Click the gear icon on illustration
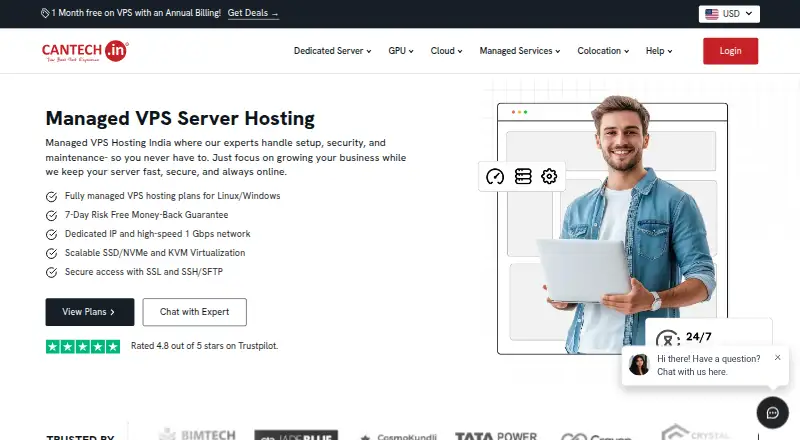Viewport: 800px width, 440px height. click(549, 177)
